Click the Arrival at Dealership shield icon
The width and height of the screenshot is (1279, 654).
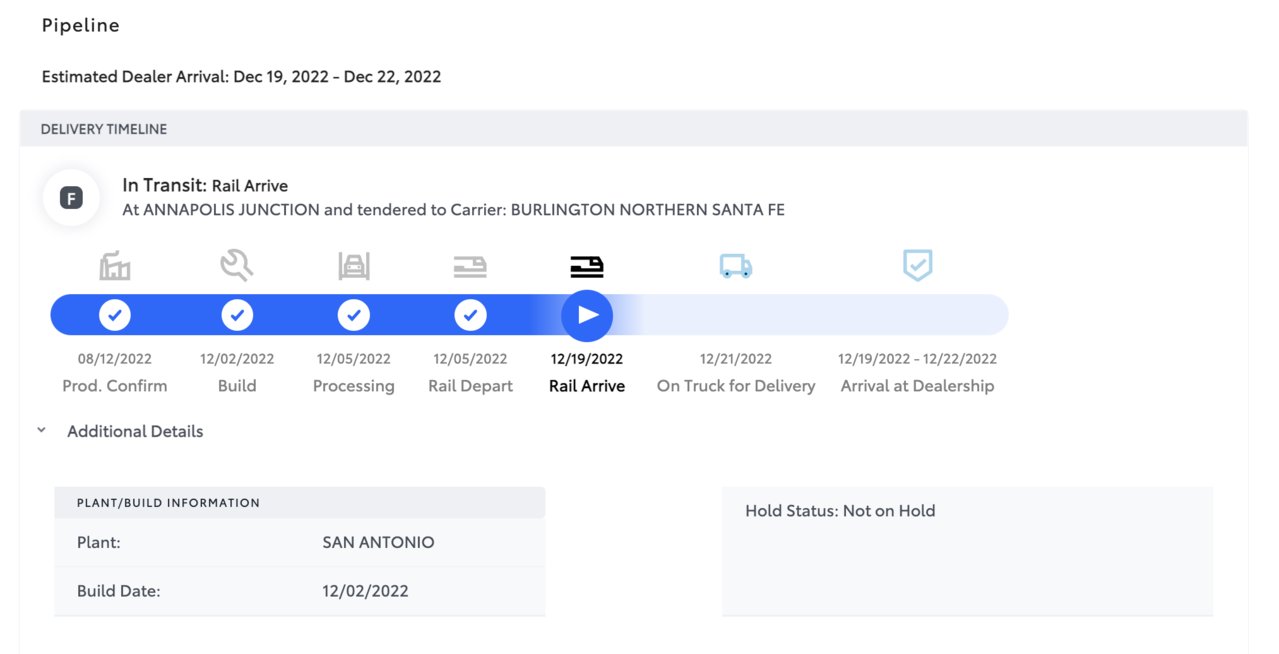click(917, 265)
